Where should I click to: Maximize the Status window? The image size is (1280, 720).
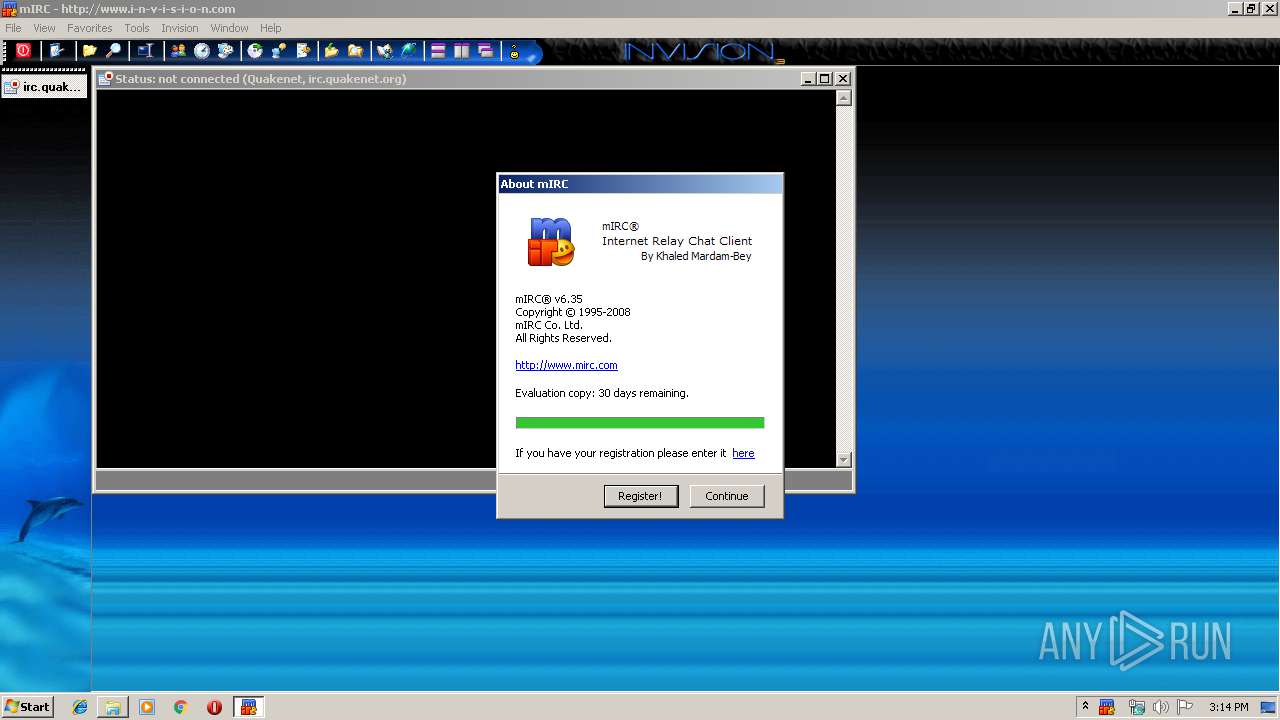(x=825, y=78)
